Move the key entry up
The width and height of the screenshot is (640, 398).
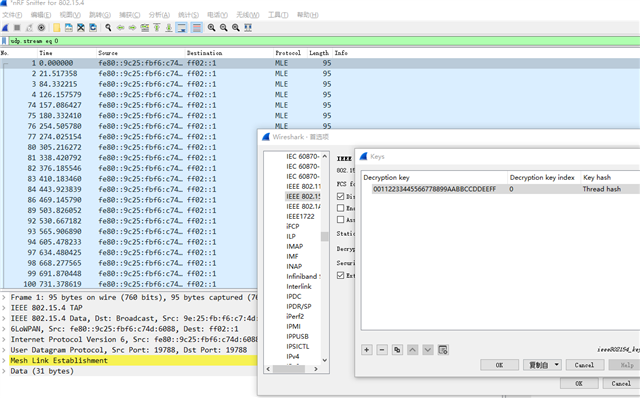[413, 350]
